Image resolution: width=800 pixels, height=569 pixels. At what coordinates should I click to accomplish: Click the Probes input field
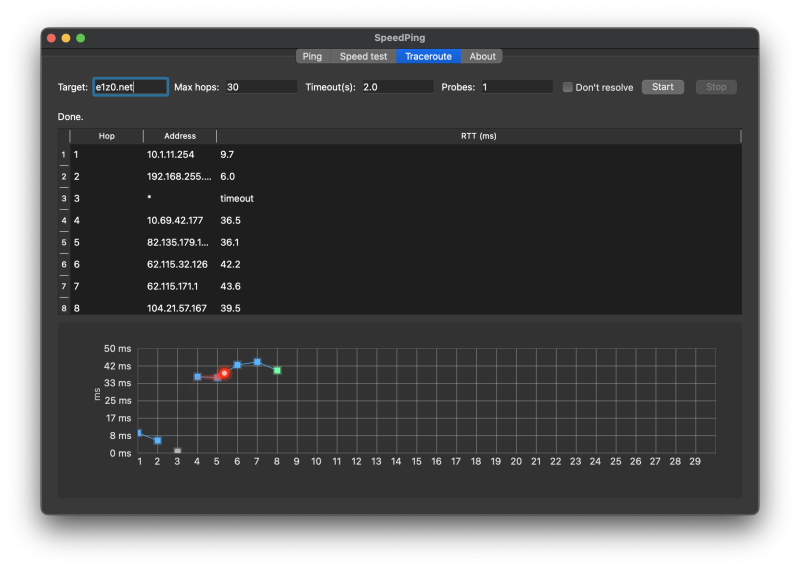pyautogui.click(x=517, y=87)
